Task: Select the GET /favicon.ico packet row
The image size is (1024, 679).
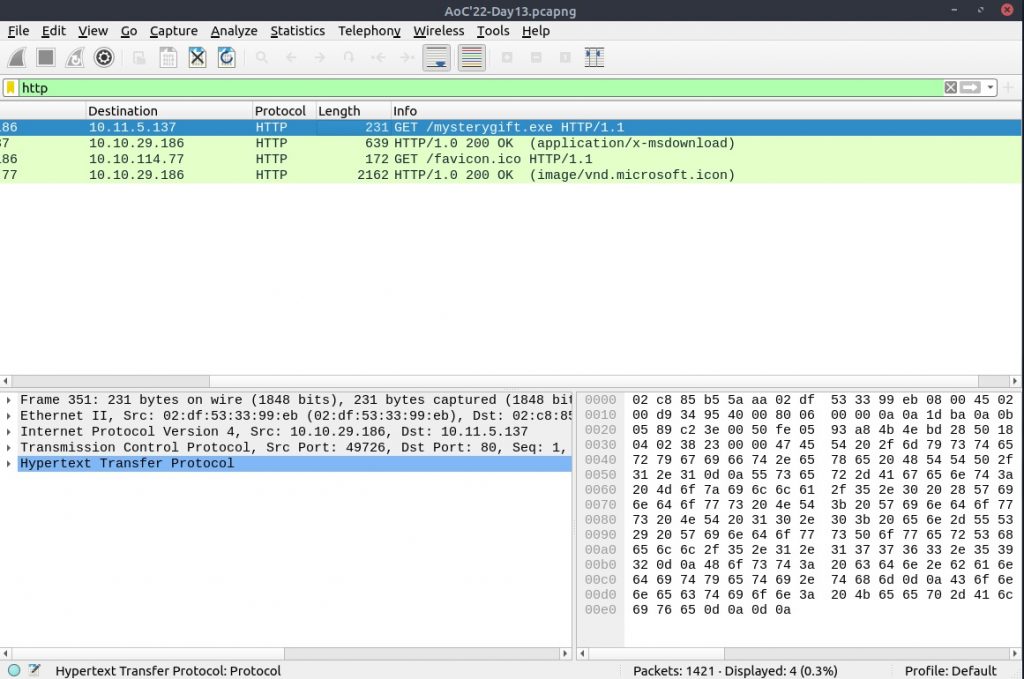Action: pos(492,159)
